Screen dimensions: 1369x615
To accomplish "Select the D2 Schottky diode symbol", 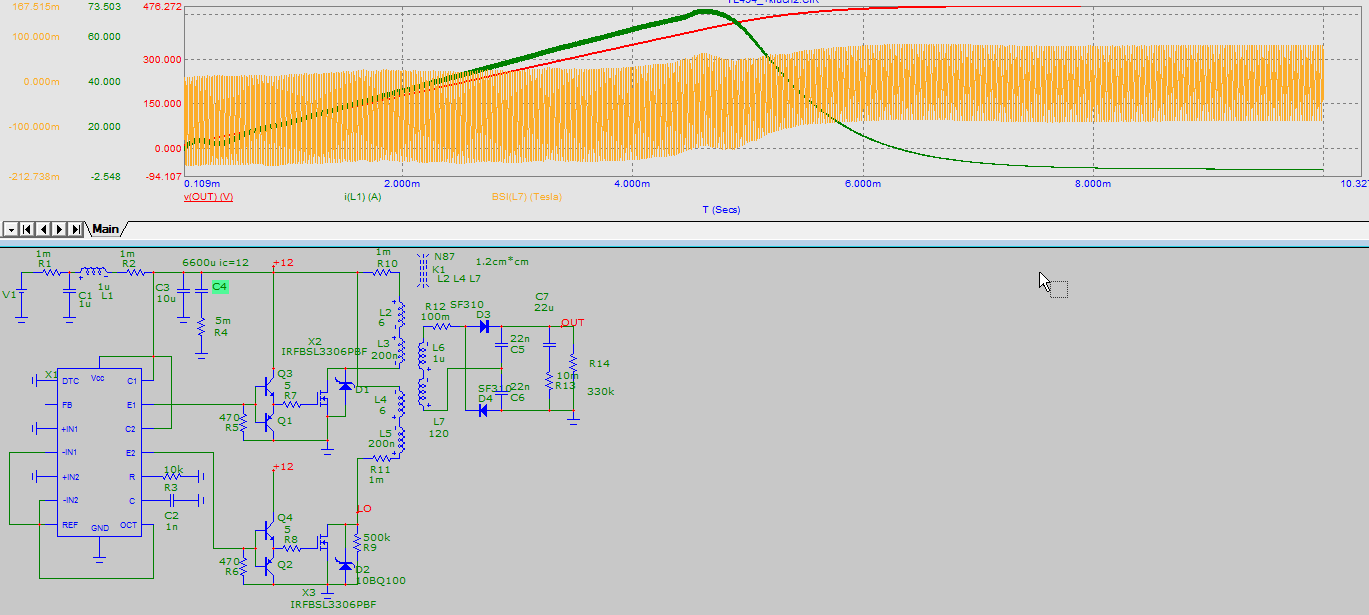I will [346, 566].
